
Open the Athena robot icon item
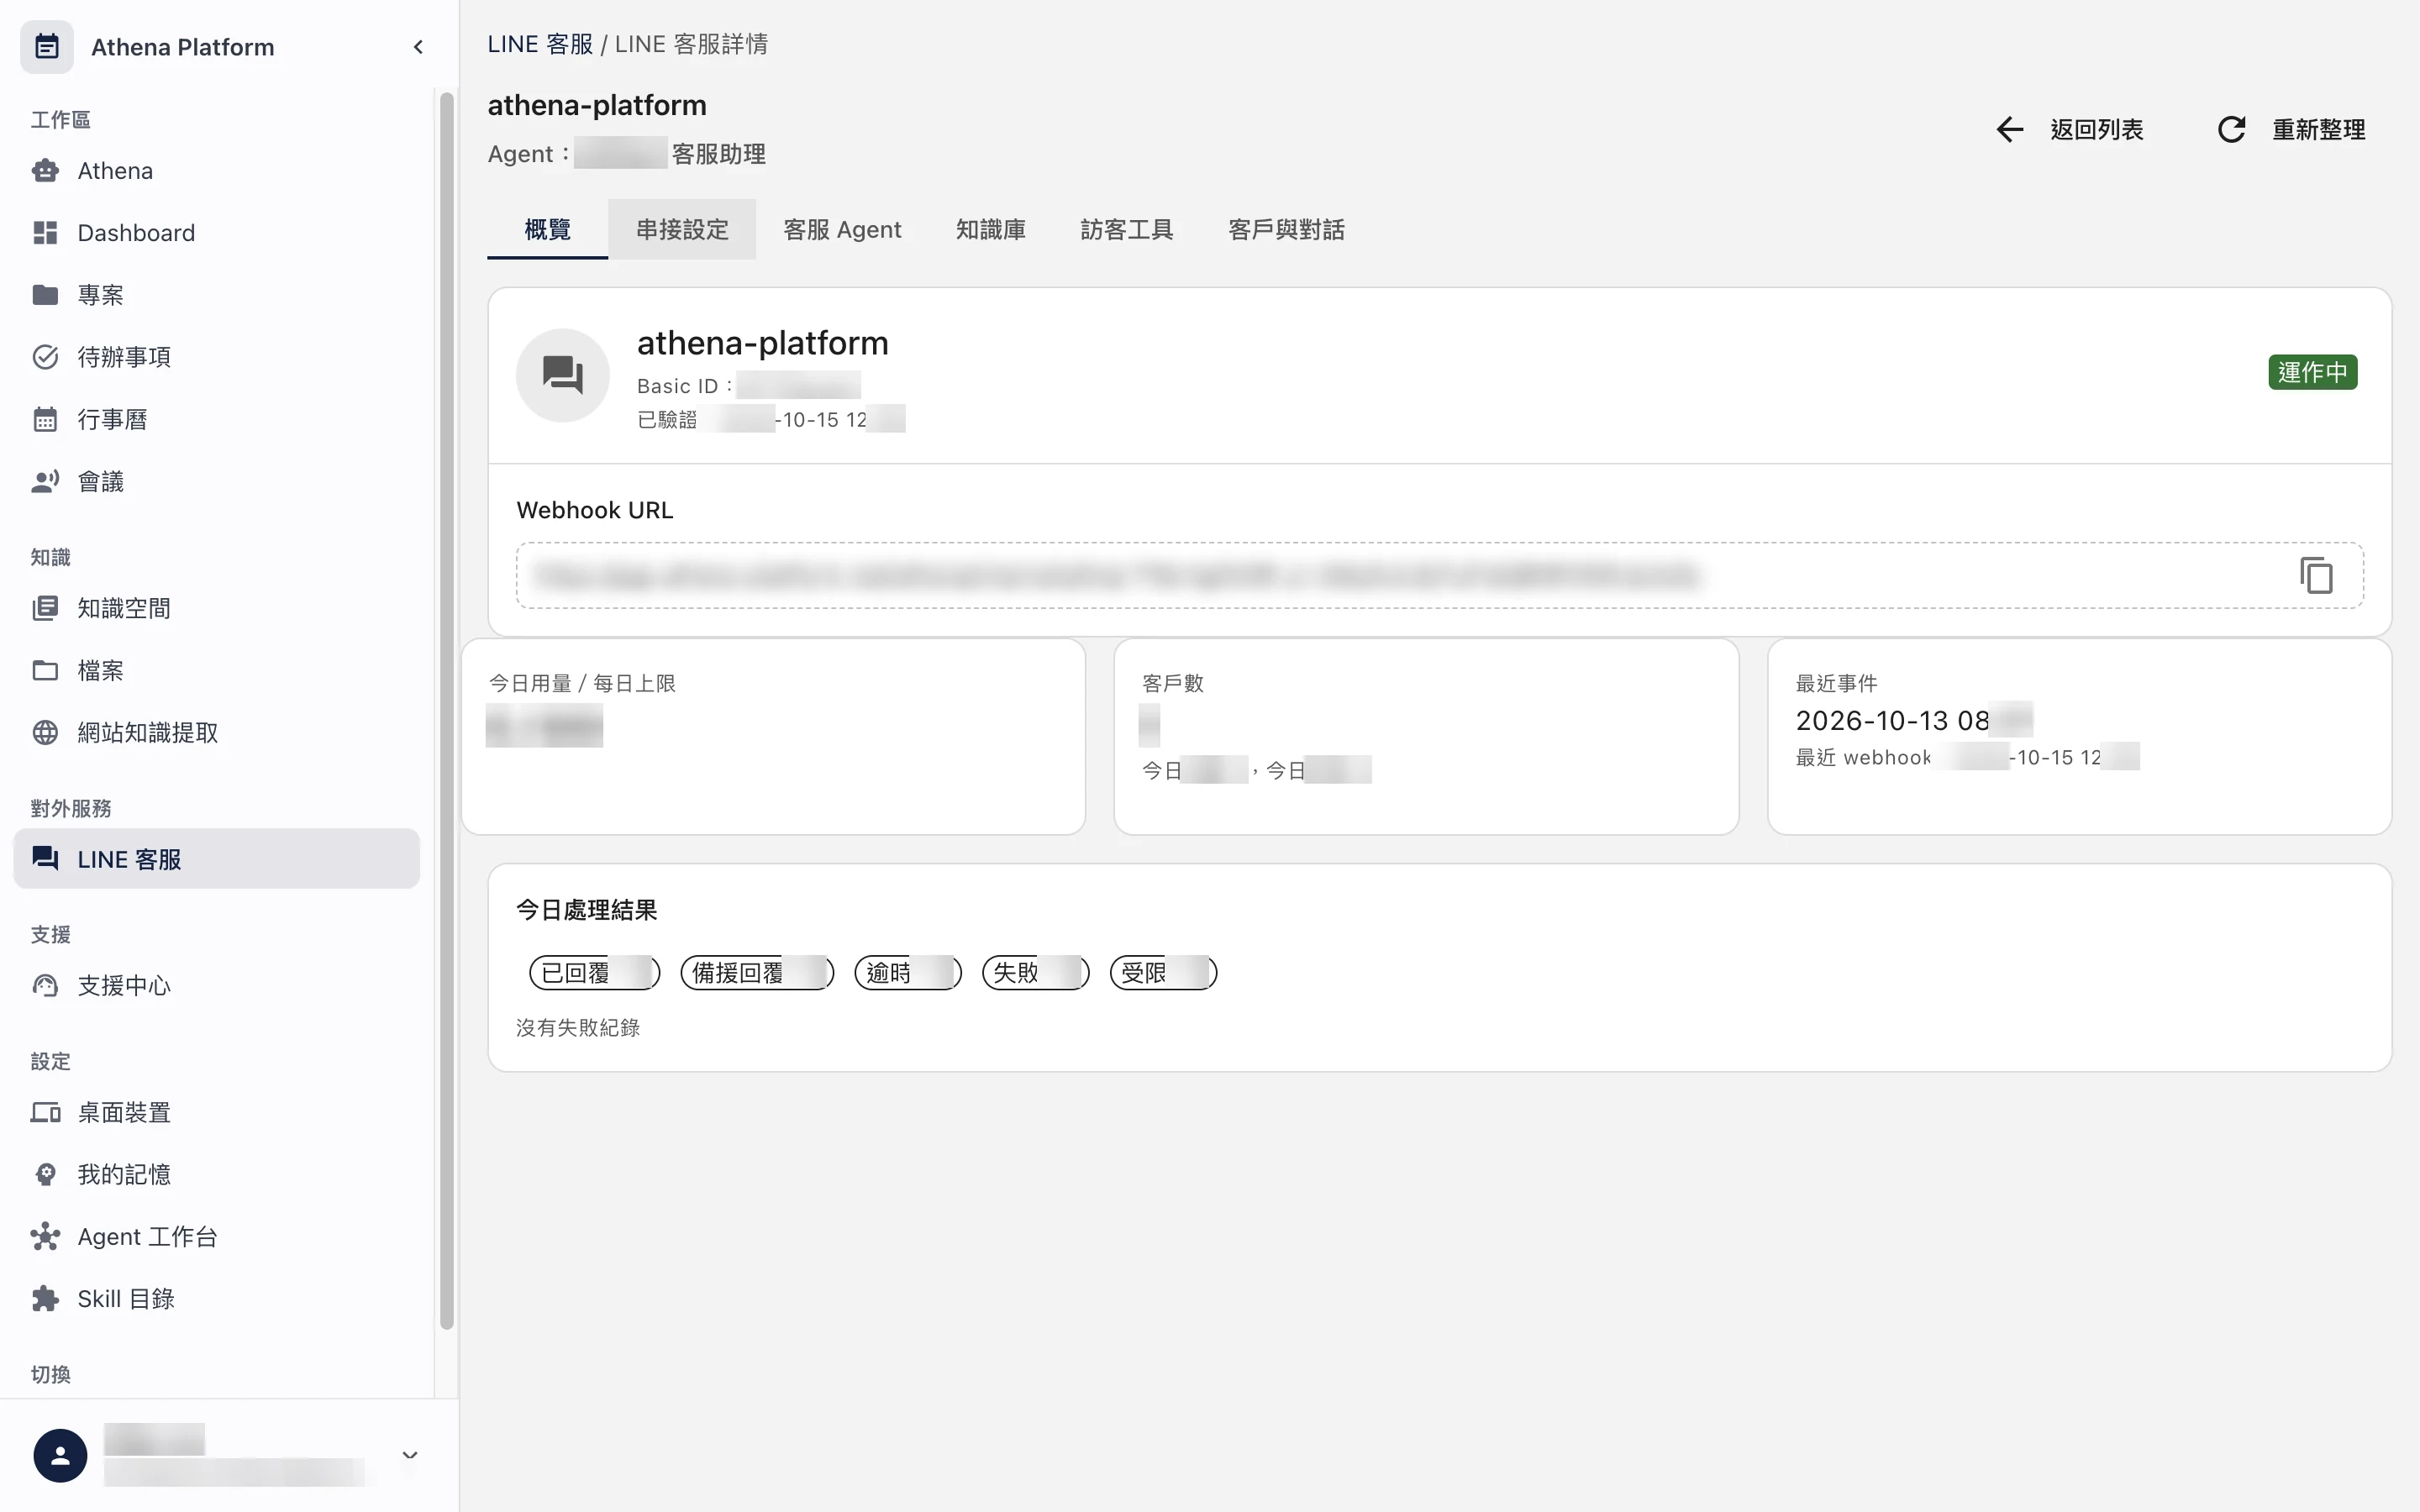pyautogui.click(x=45, y=171)
